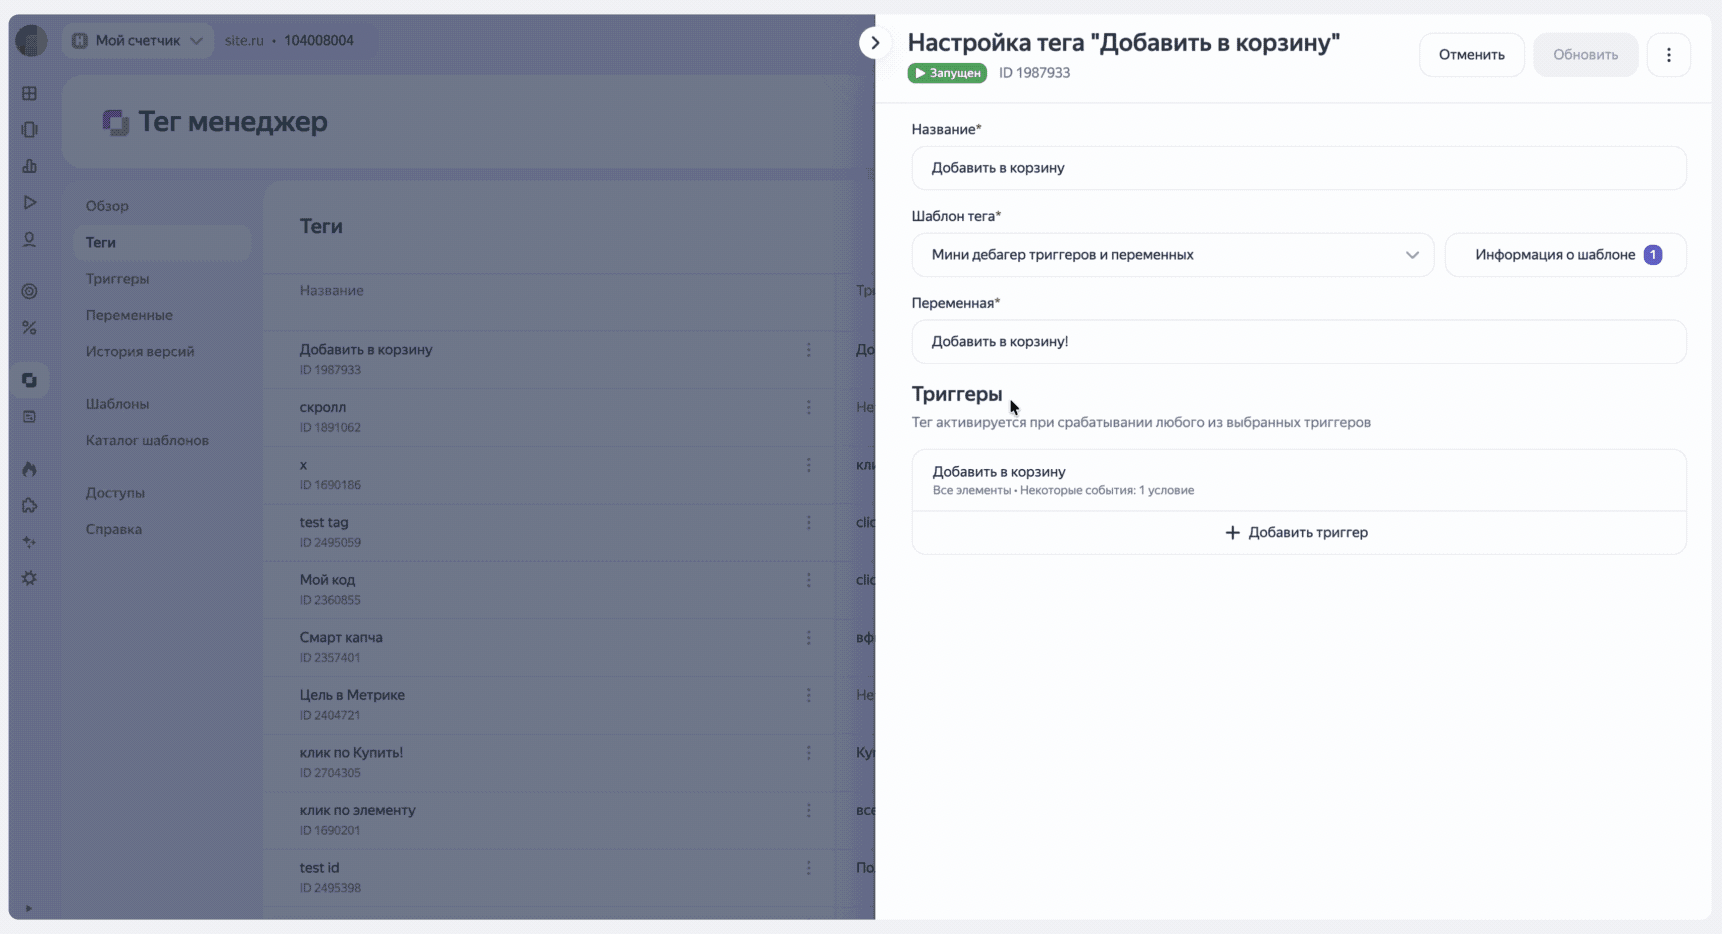Open the Мой счетчик counter dropdown
This screenshot has height=934, width=1722.
point(138,41)
